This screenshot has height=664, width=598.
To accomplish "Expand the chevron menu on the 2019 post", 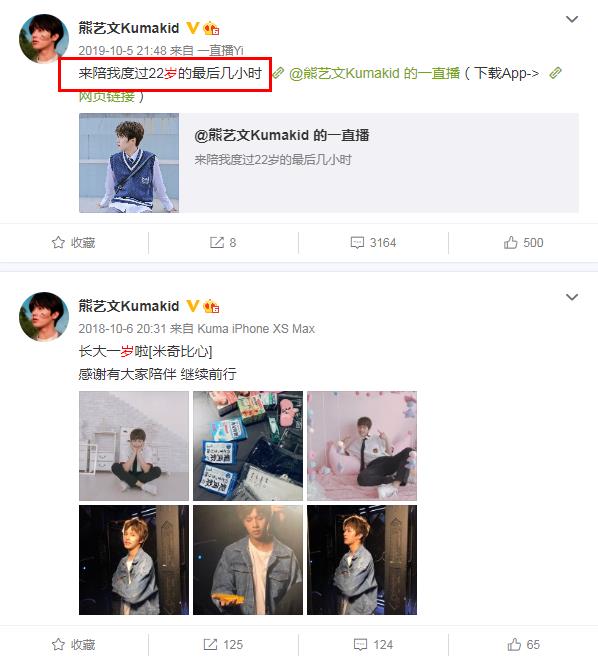I will coord(572,19).
